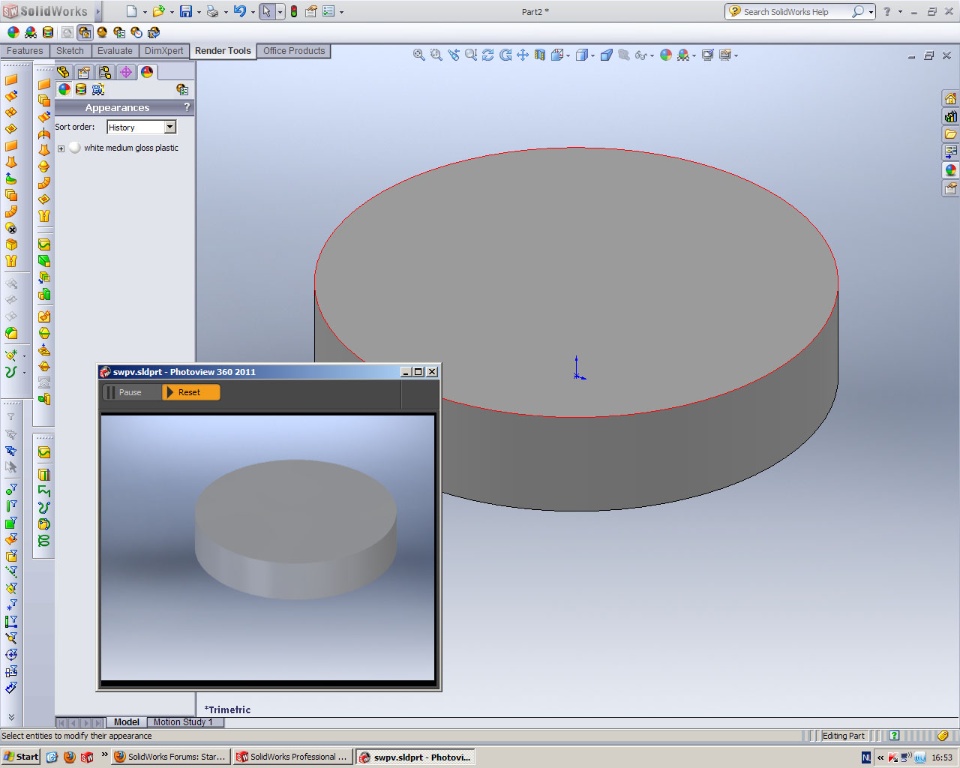Open the Office Products tab
The height and width of the screenshot is (768, 960).
294,51
